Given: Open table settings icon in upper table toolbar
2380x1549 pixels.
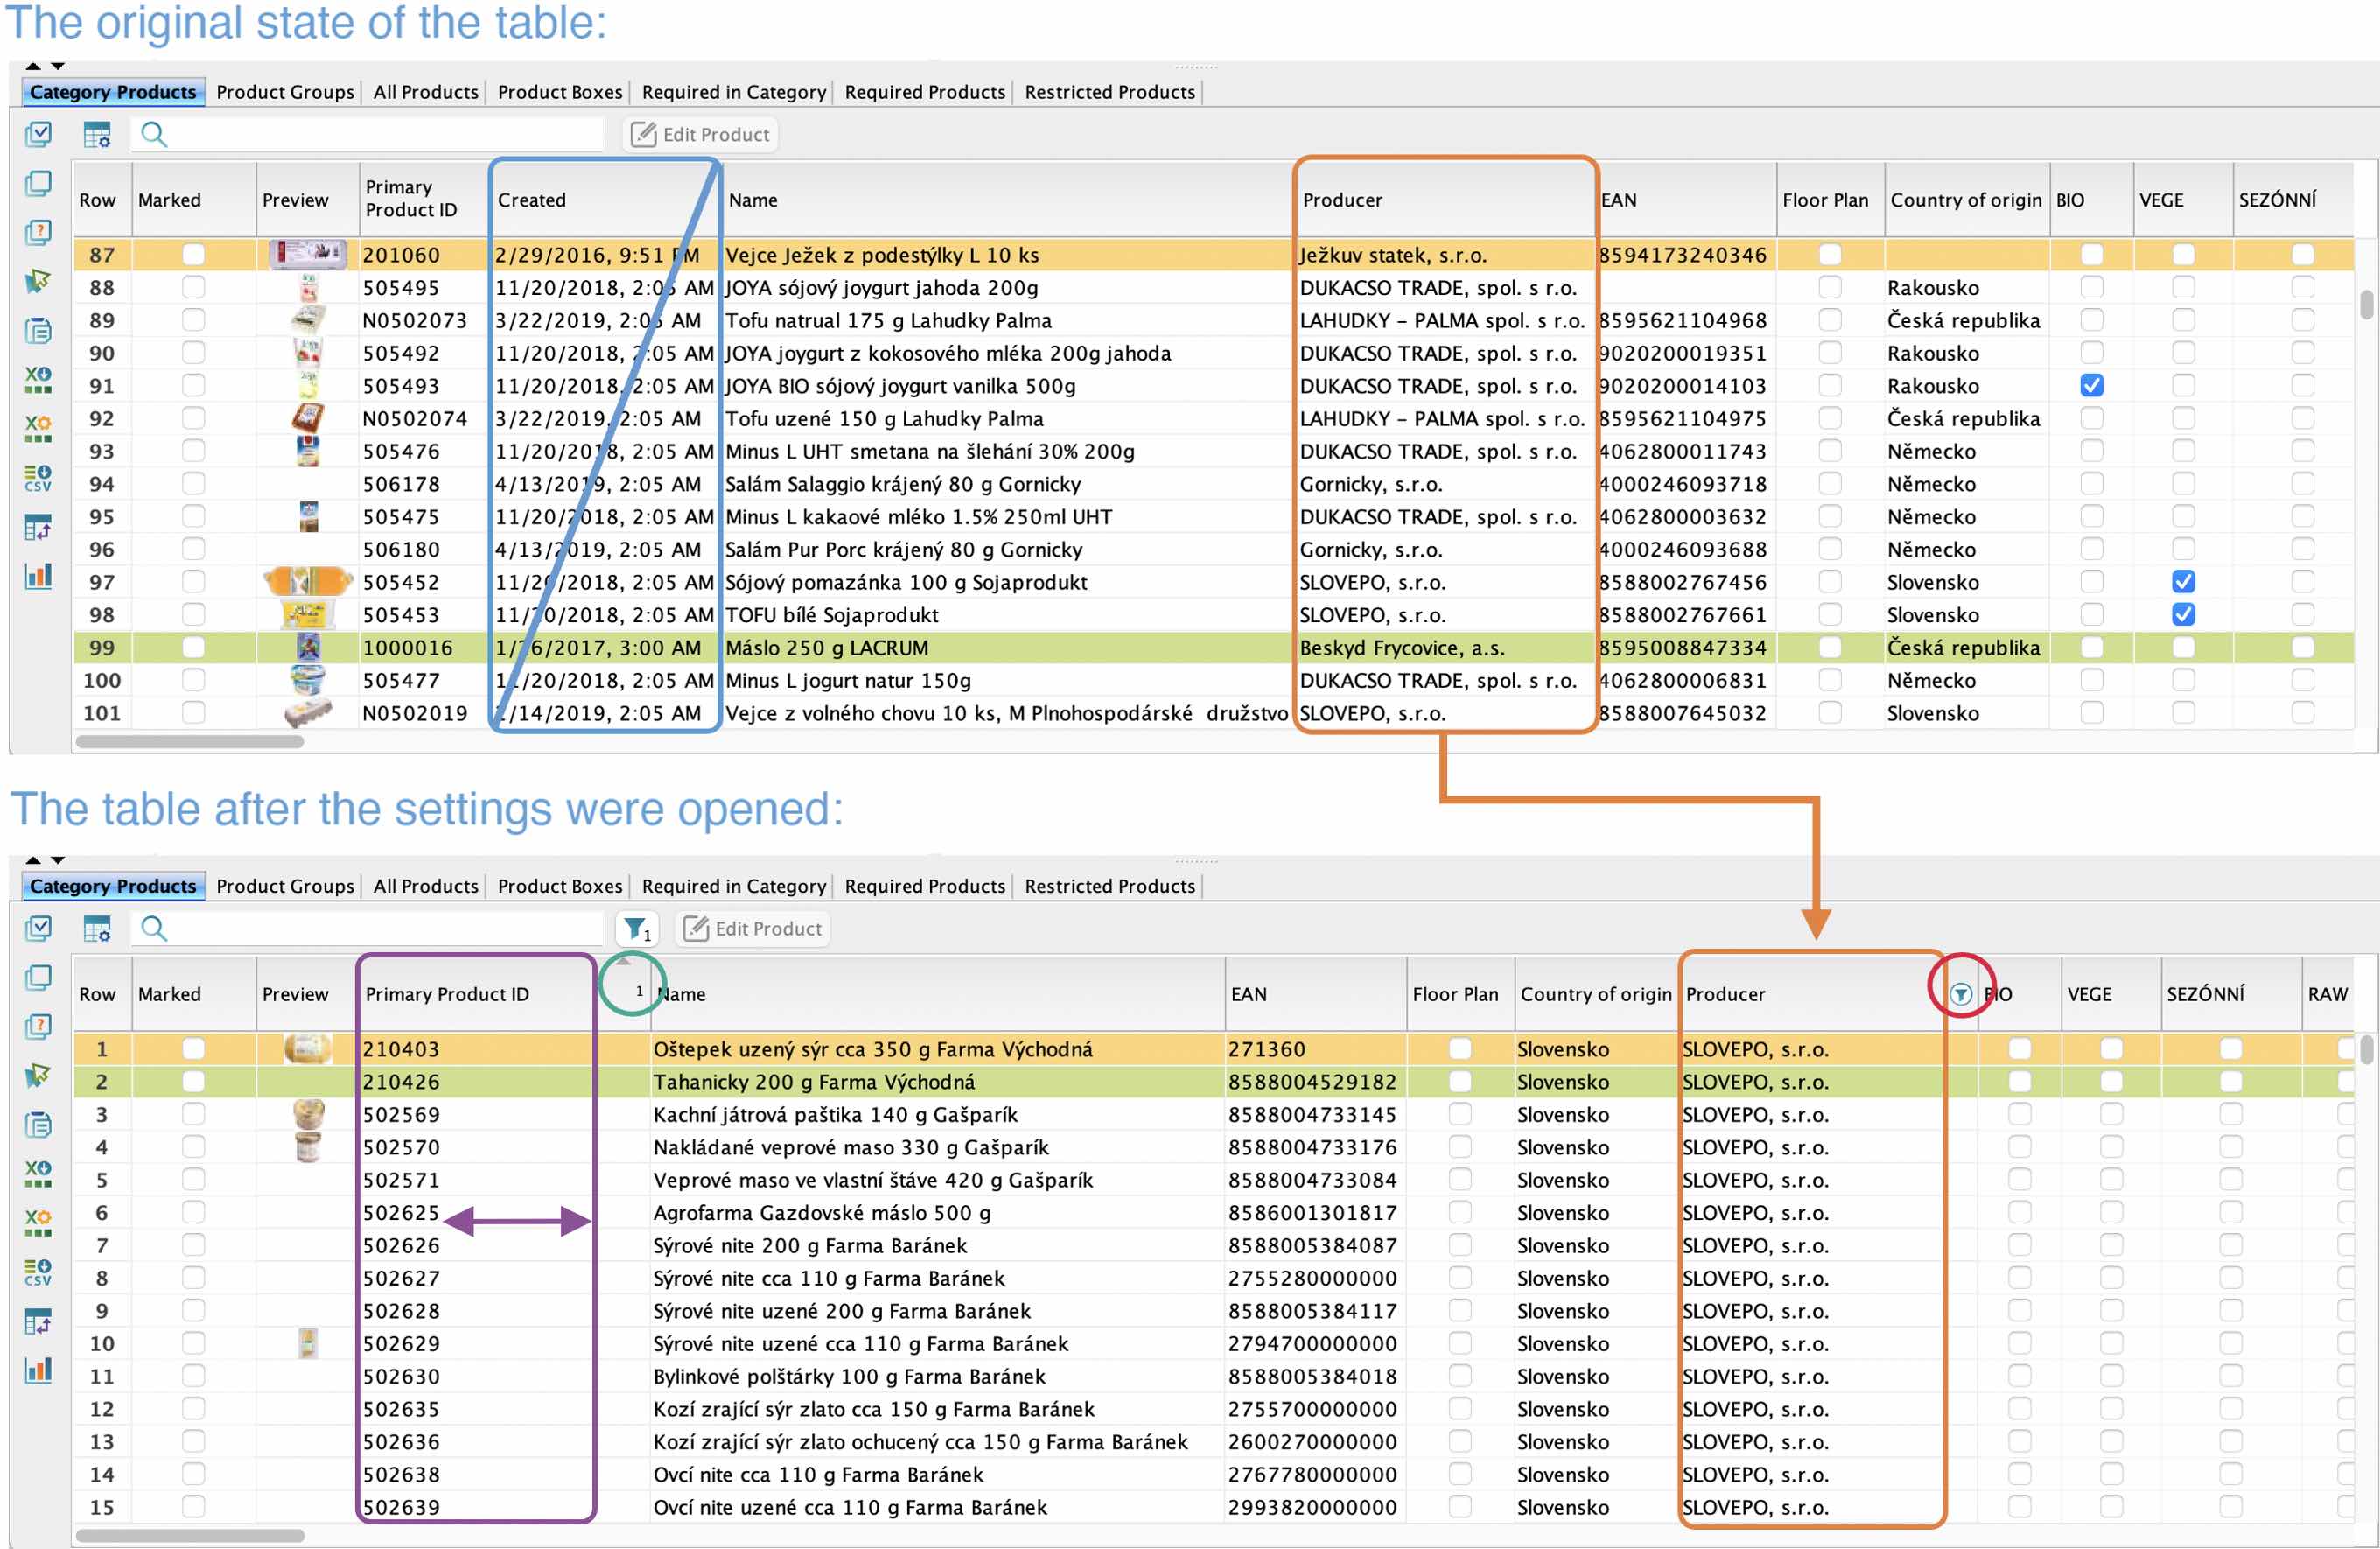Looking at the screenshot, I should [x=97, y=134].
